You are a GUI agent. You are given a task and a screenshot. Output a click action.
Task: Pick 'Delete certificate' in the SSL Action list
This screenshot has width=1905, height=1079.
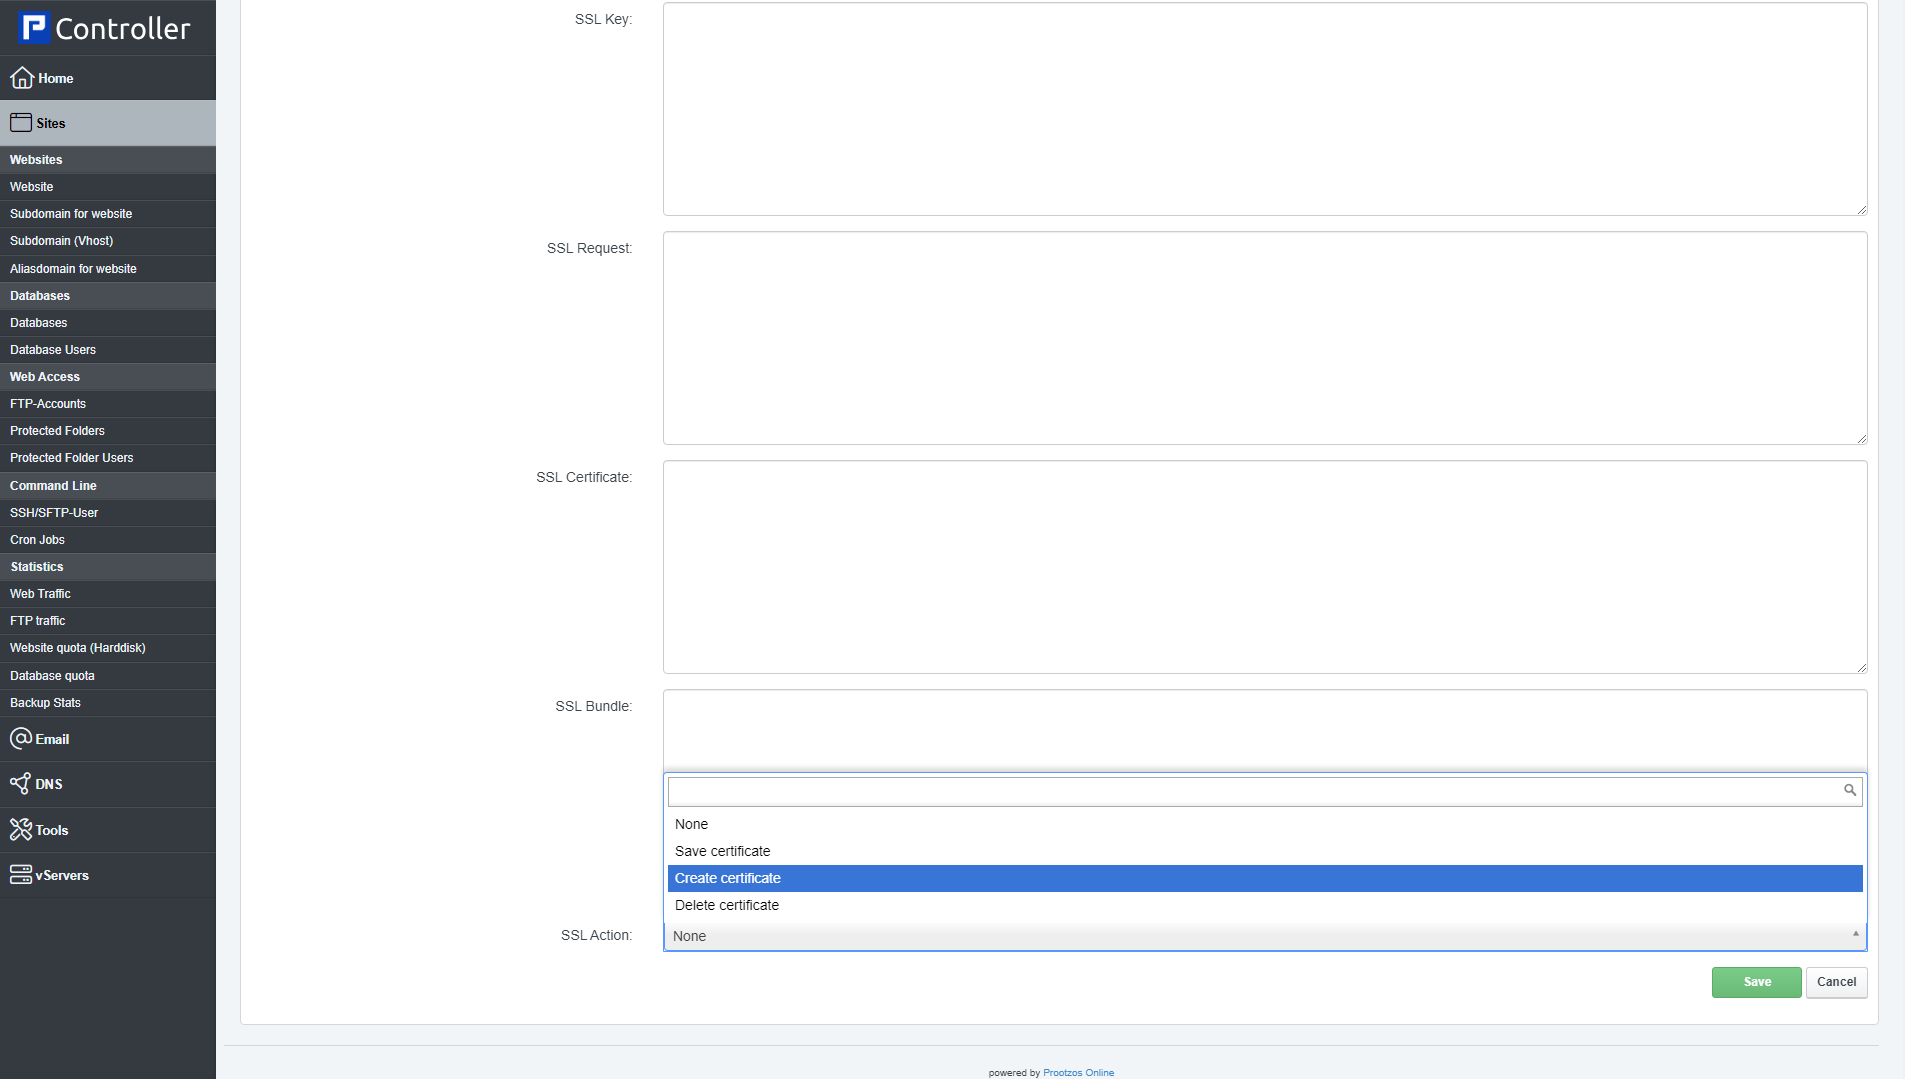click(x=727, y=905)
